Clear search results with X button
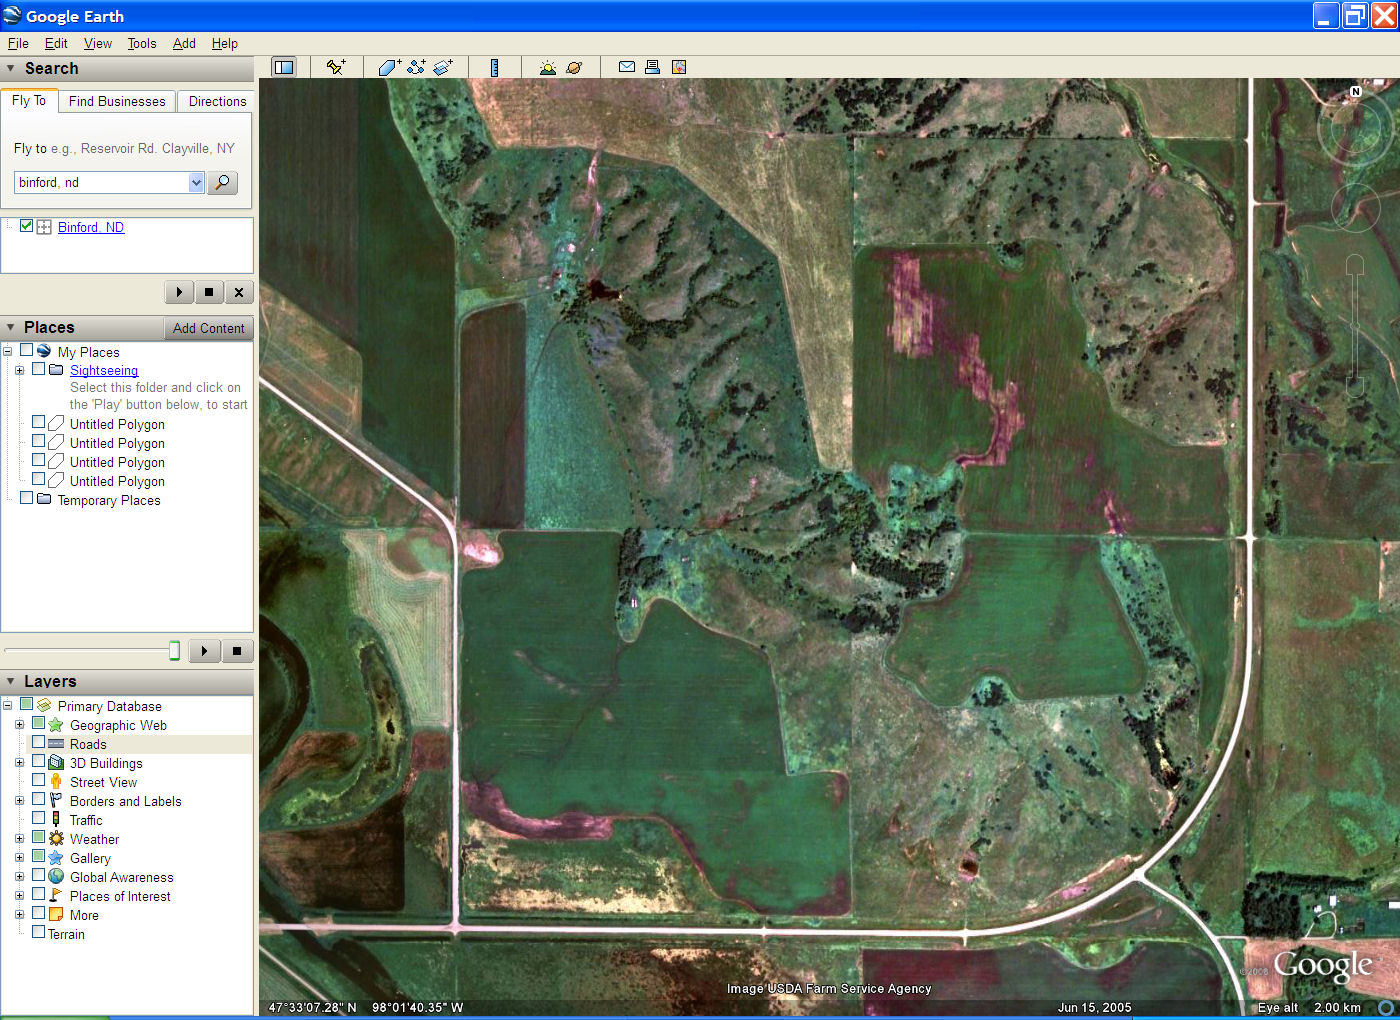The width and height of the screenshot is (1400, 1020). (x=238, y=292)
